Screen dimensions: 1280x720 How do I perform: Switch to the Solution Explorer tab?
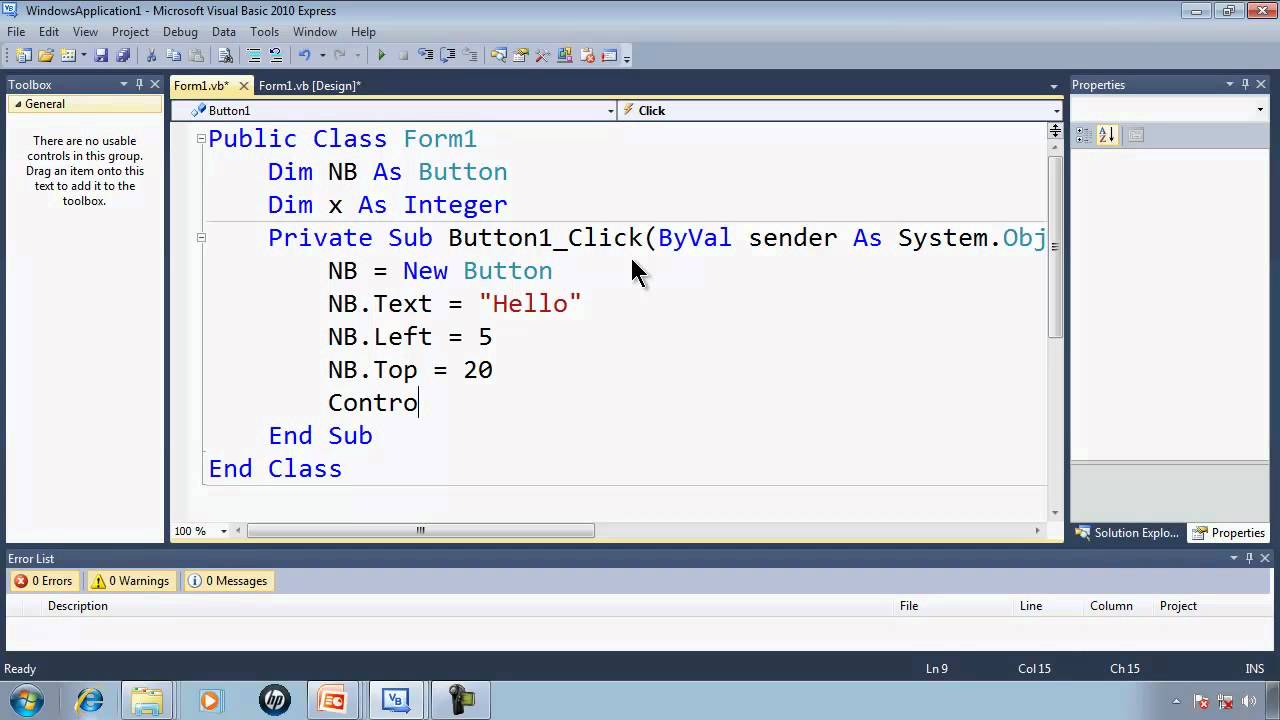point(1127,533)
